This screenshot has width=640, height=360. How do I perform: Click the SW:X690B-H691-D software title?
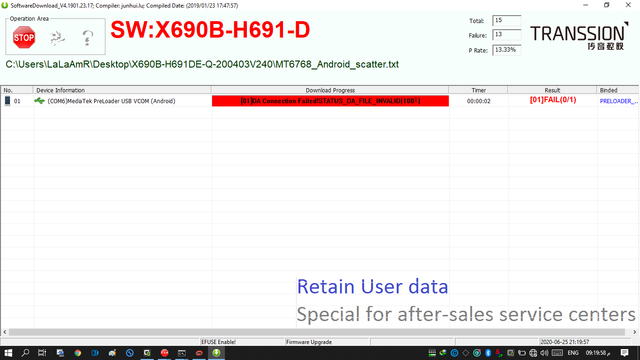coord(210,30)
